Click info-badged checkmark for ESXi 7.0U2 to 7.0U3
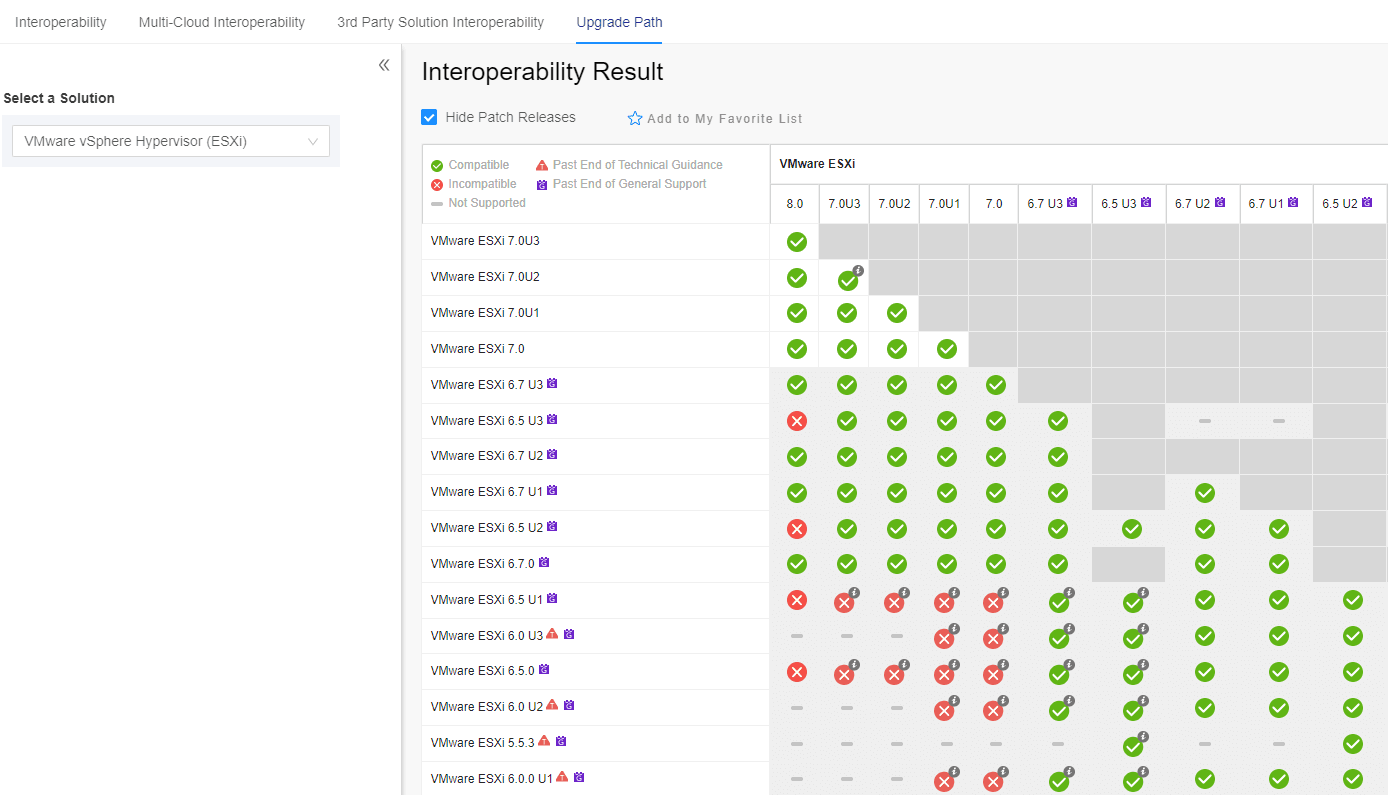The height and width of the screenshot is (795, 1388). click(x=848, y=279)
